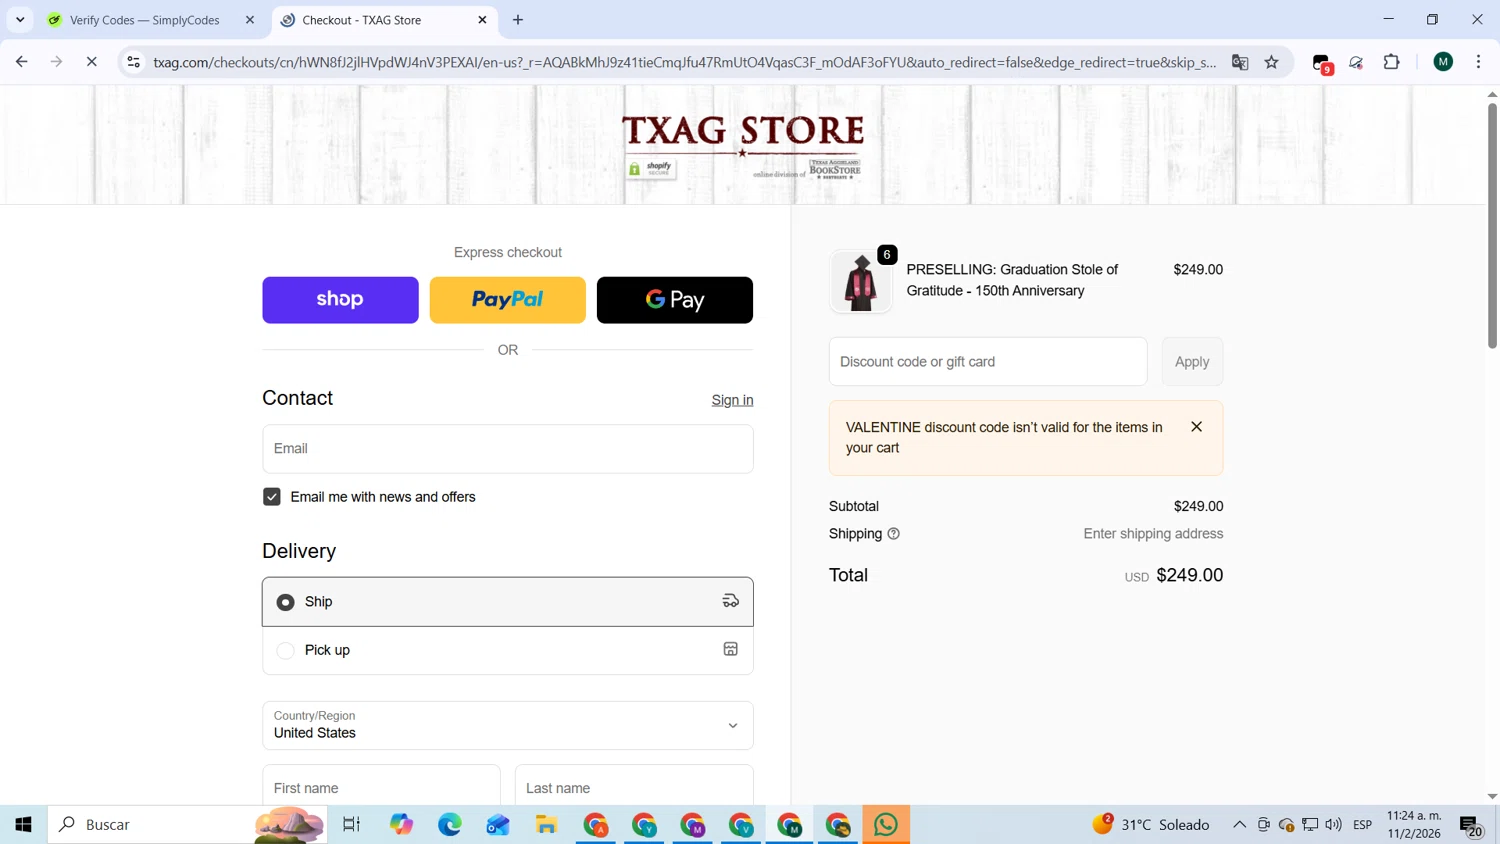The height and width of the screenshot is (844, 1500).
Task: Select the Ship delivery option
Action: [x=508, y=602]
